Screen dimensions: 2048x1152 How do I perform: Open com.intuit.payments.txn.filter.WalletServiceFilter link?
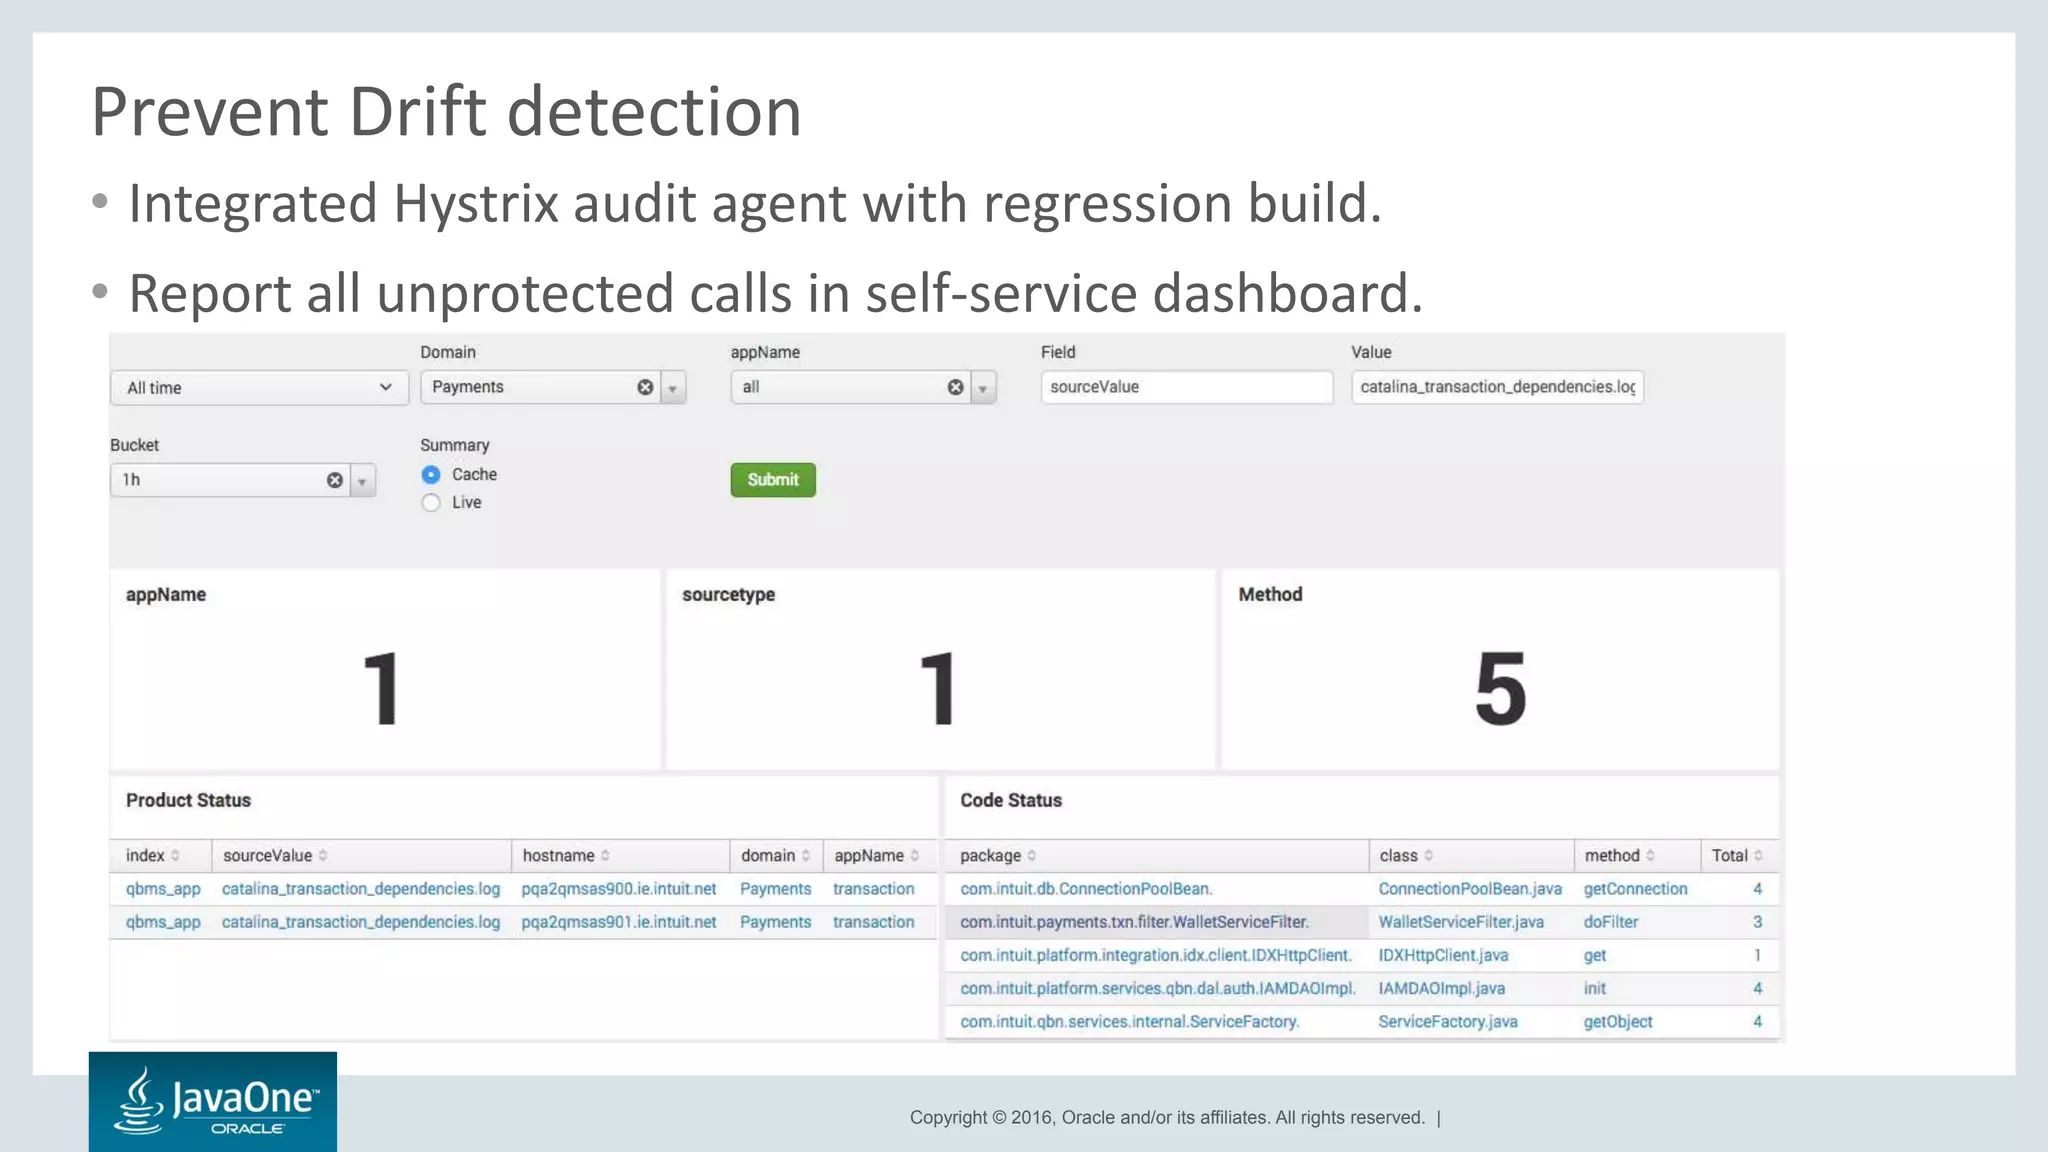tap(1134, 922)
